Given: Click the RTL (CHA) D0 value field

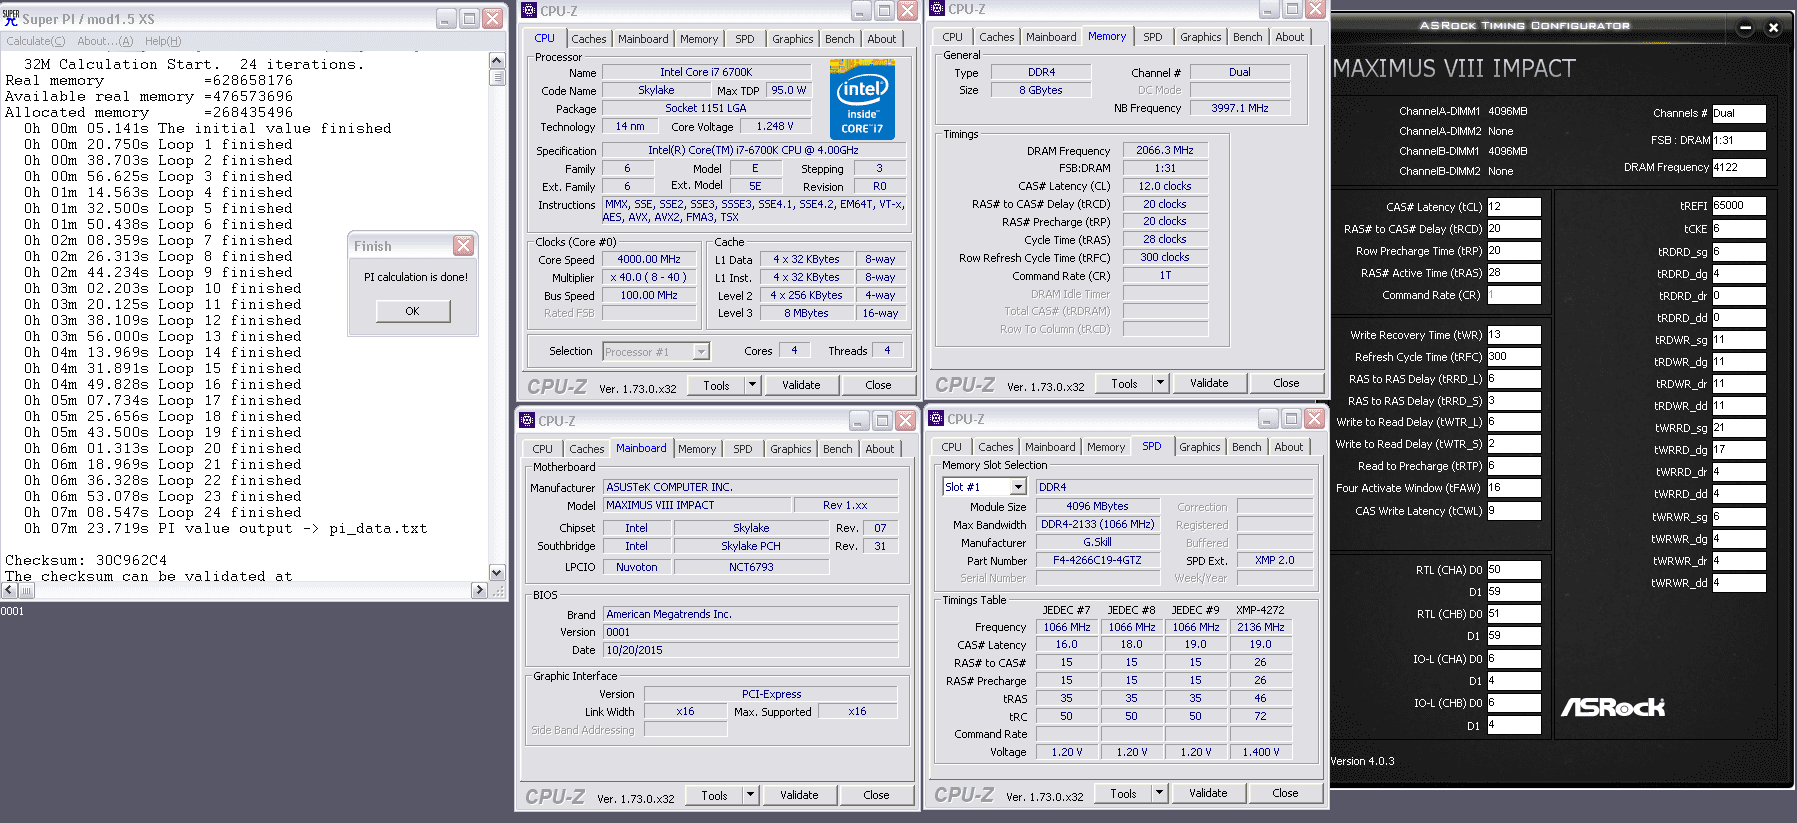Looking at the screenshot, I should (x=1513, y=570).
